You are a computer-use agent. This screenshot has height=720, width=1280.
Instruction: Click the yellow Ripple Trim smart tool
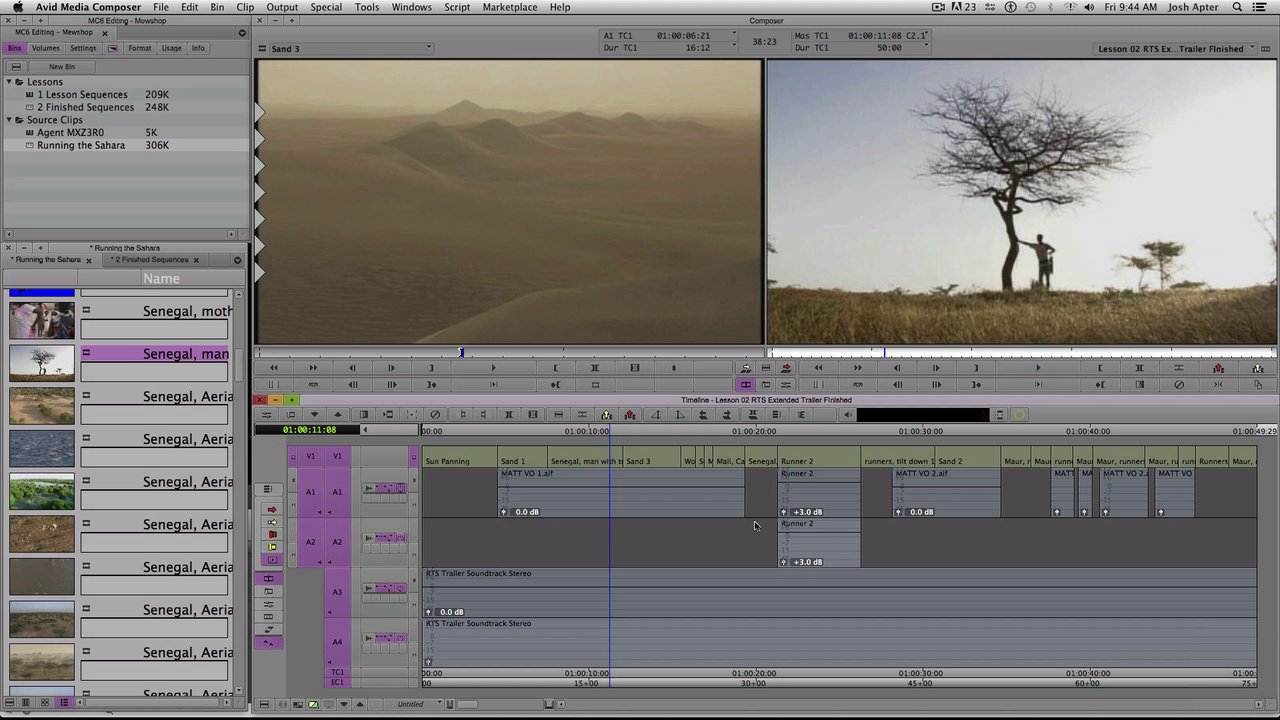[x=272, y=547]
